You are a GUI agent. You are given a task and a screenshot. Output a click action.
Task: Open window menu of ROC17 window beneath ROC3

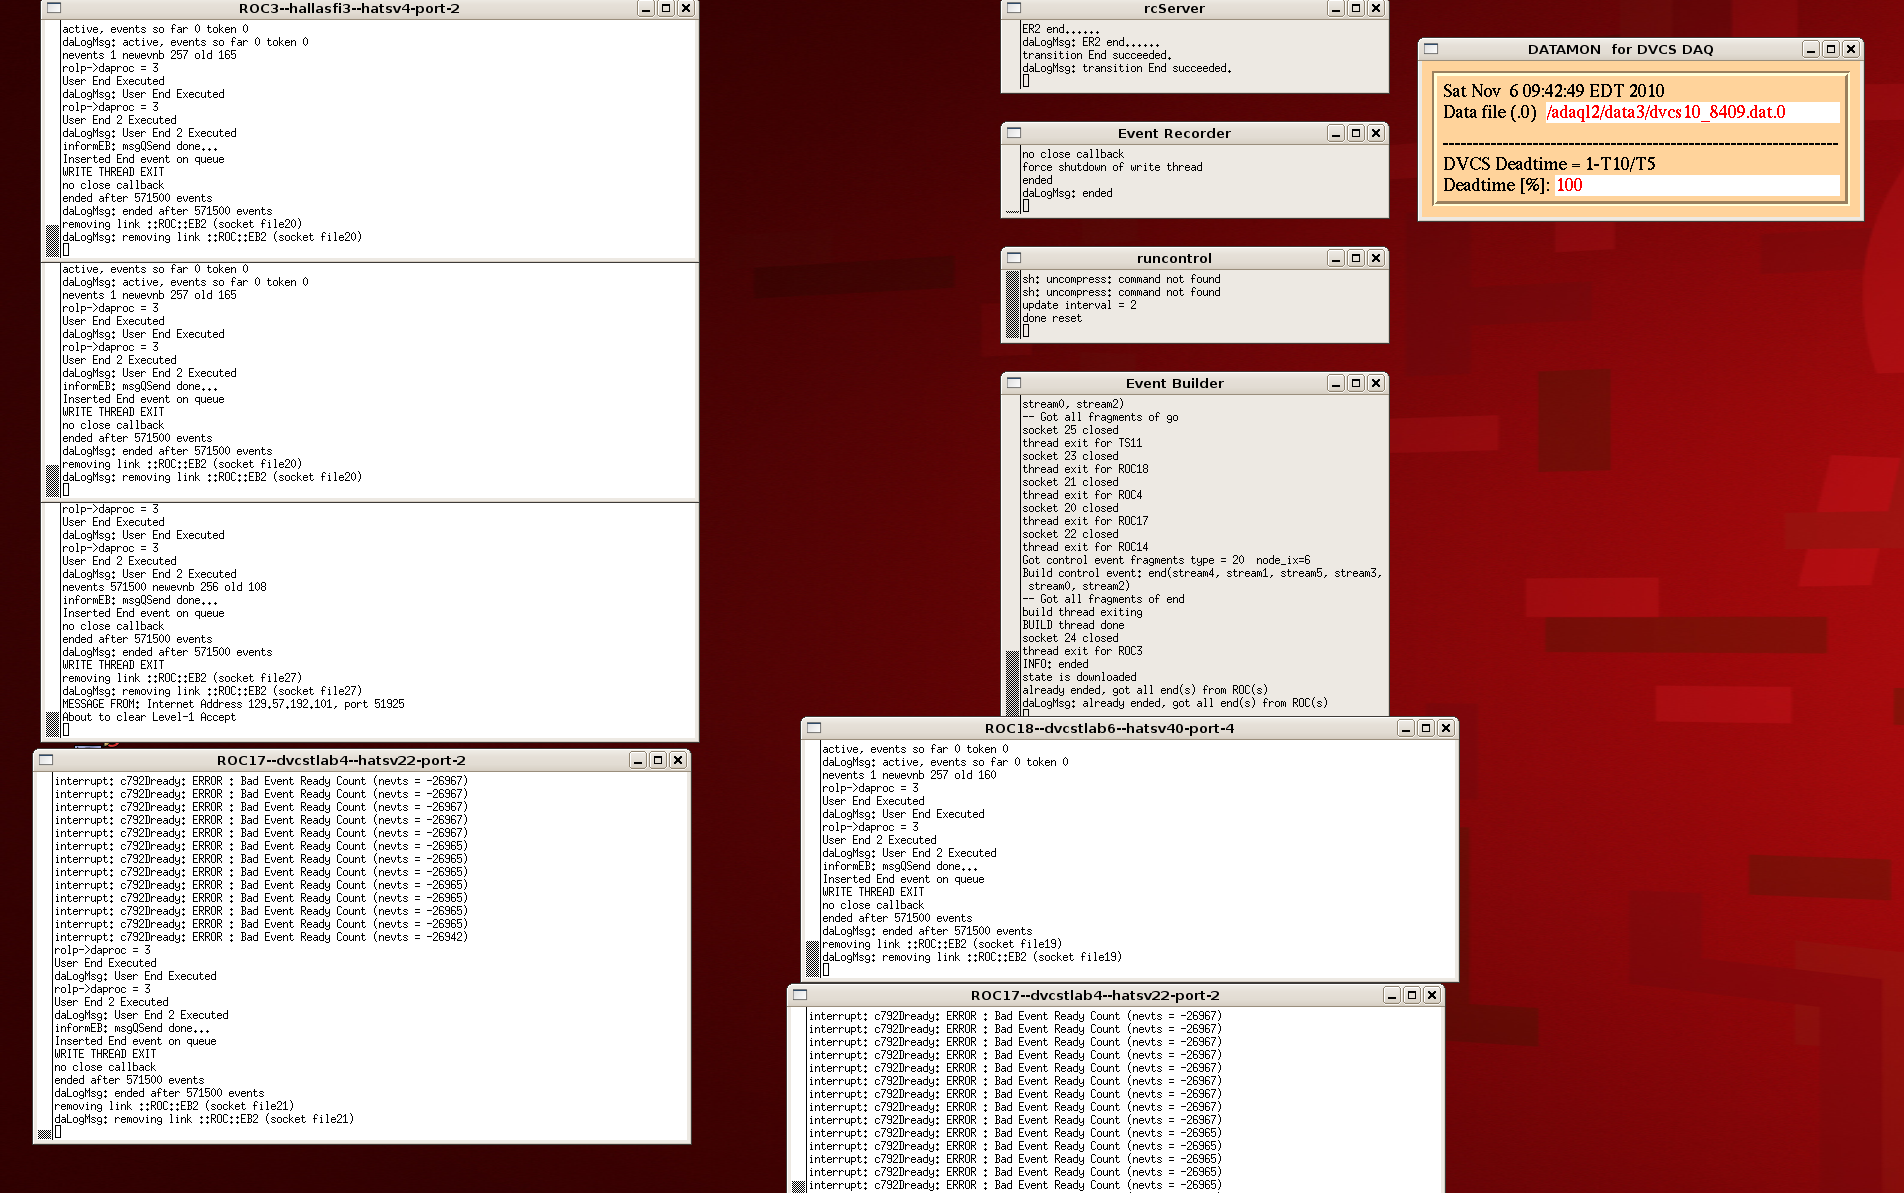tap(46, 760)
